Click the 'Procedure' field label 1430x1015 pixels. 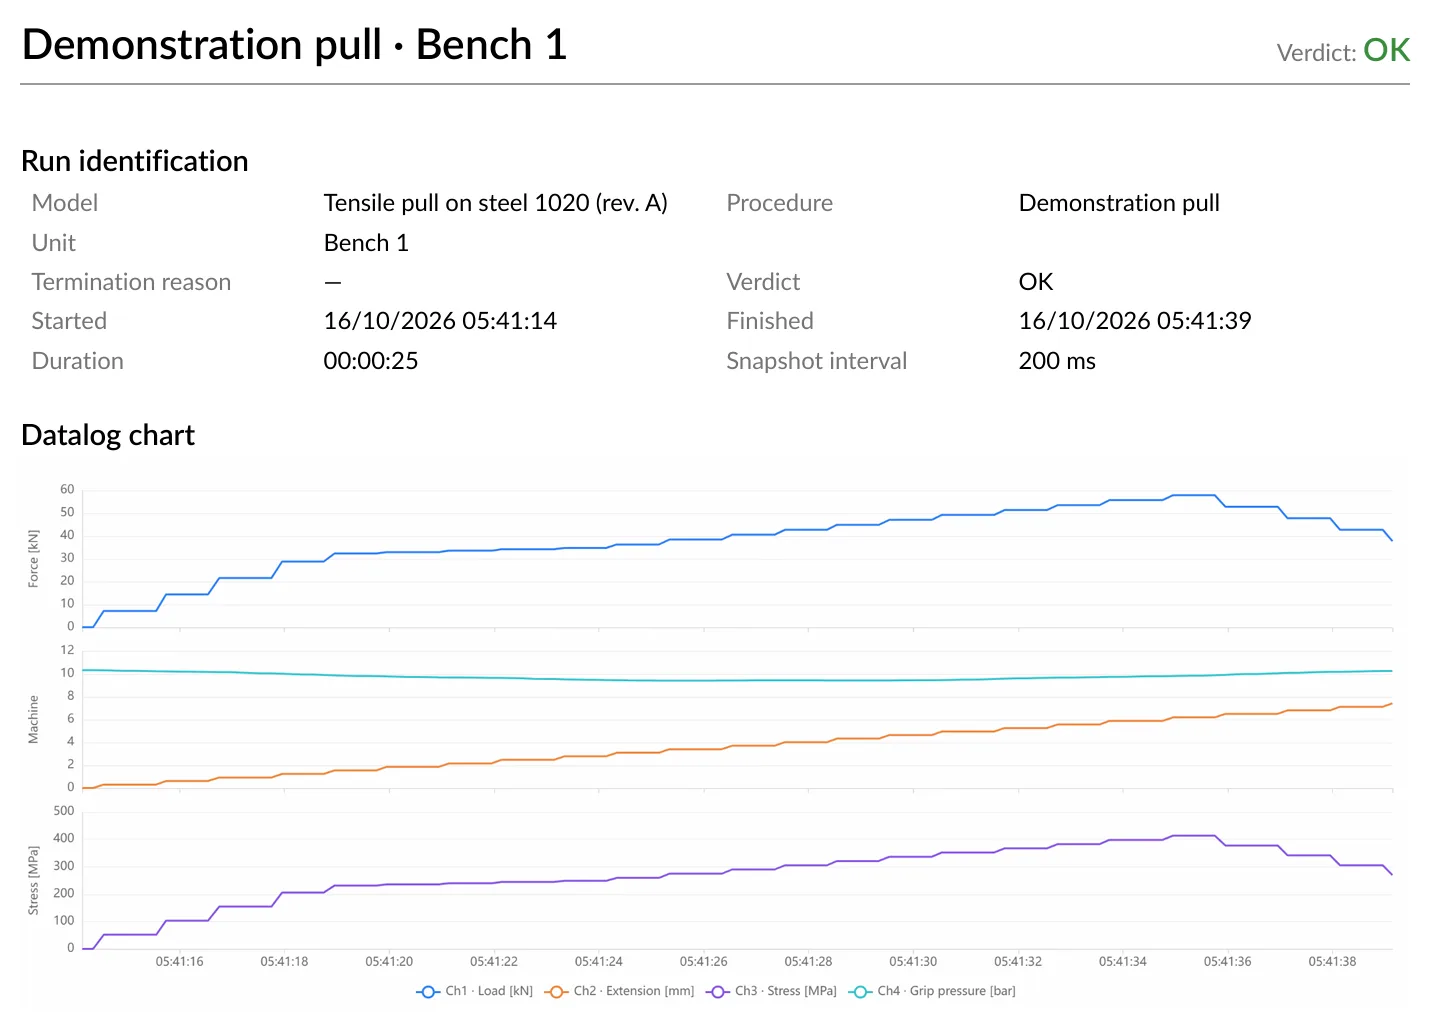779,203
